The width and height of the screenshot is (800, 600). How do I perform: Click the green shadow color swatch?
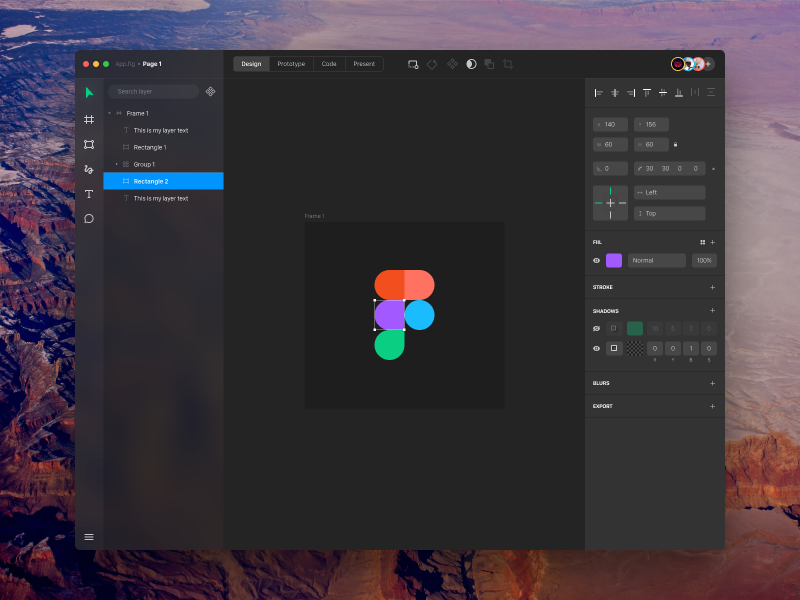click(635, 329)
